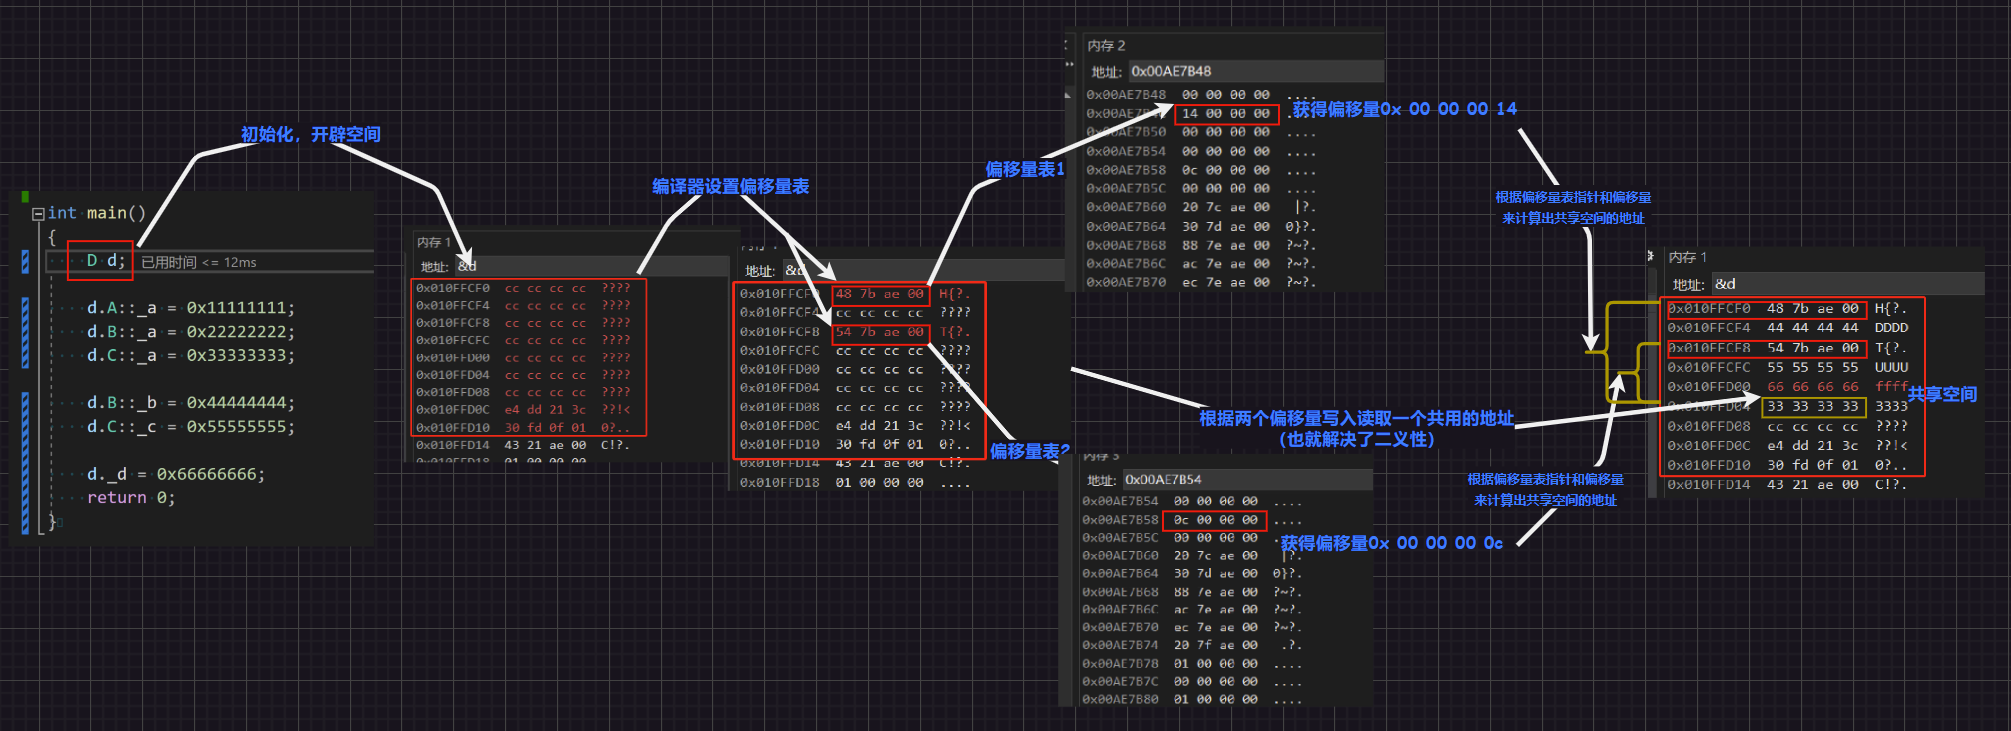Click the green marker above the code margin
The width and height of the screenshot is (2011, 731).
25,197
